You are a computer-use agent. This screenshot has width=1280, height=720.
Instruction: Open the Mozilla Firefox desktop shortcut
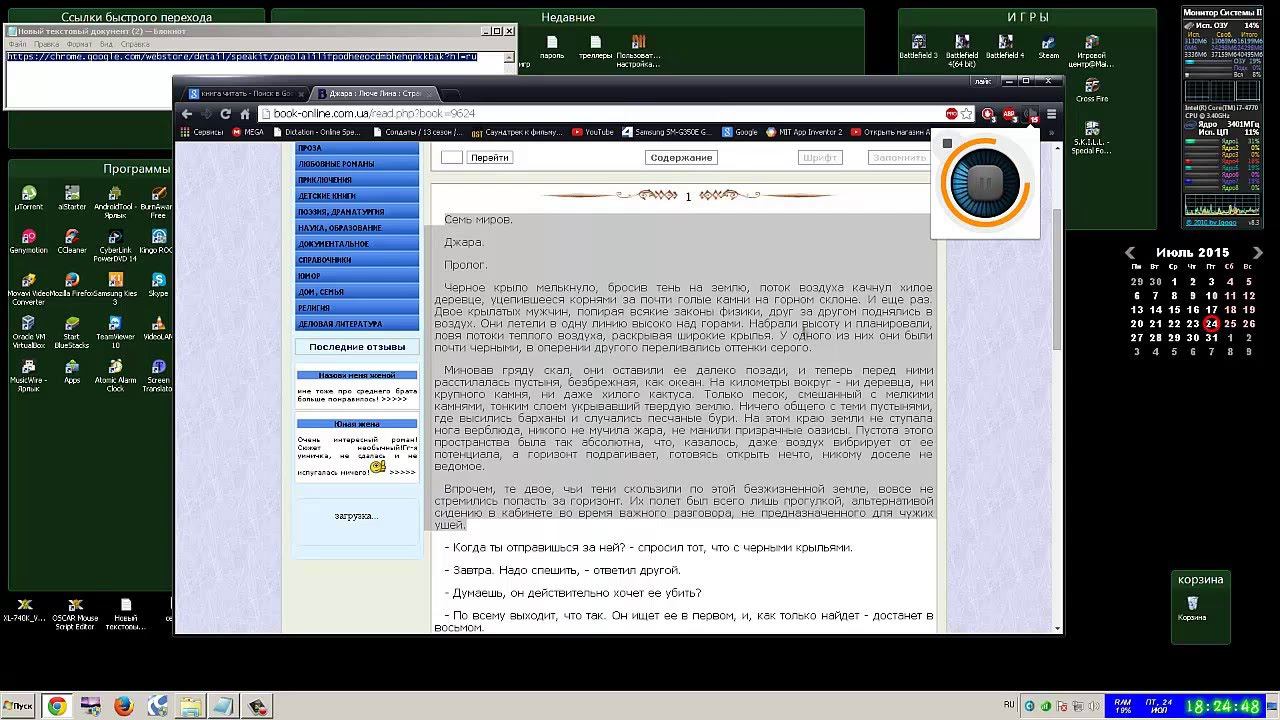[72, 286]
